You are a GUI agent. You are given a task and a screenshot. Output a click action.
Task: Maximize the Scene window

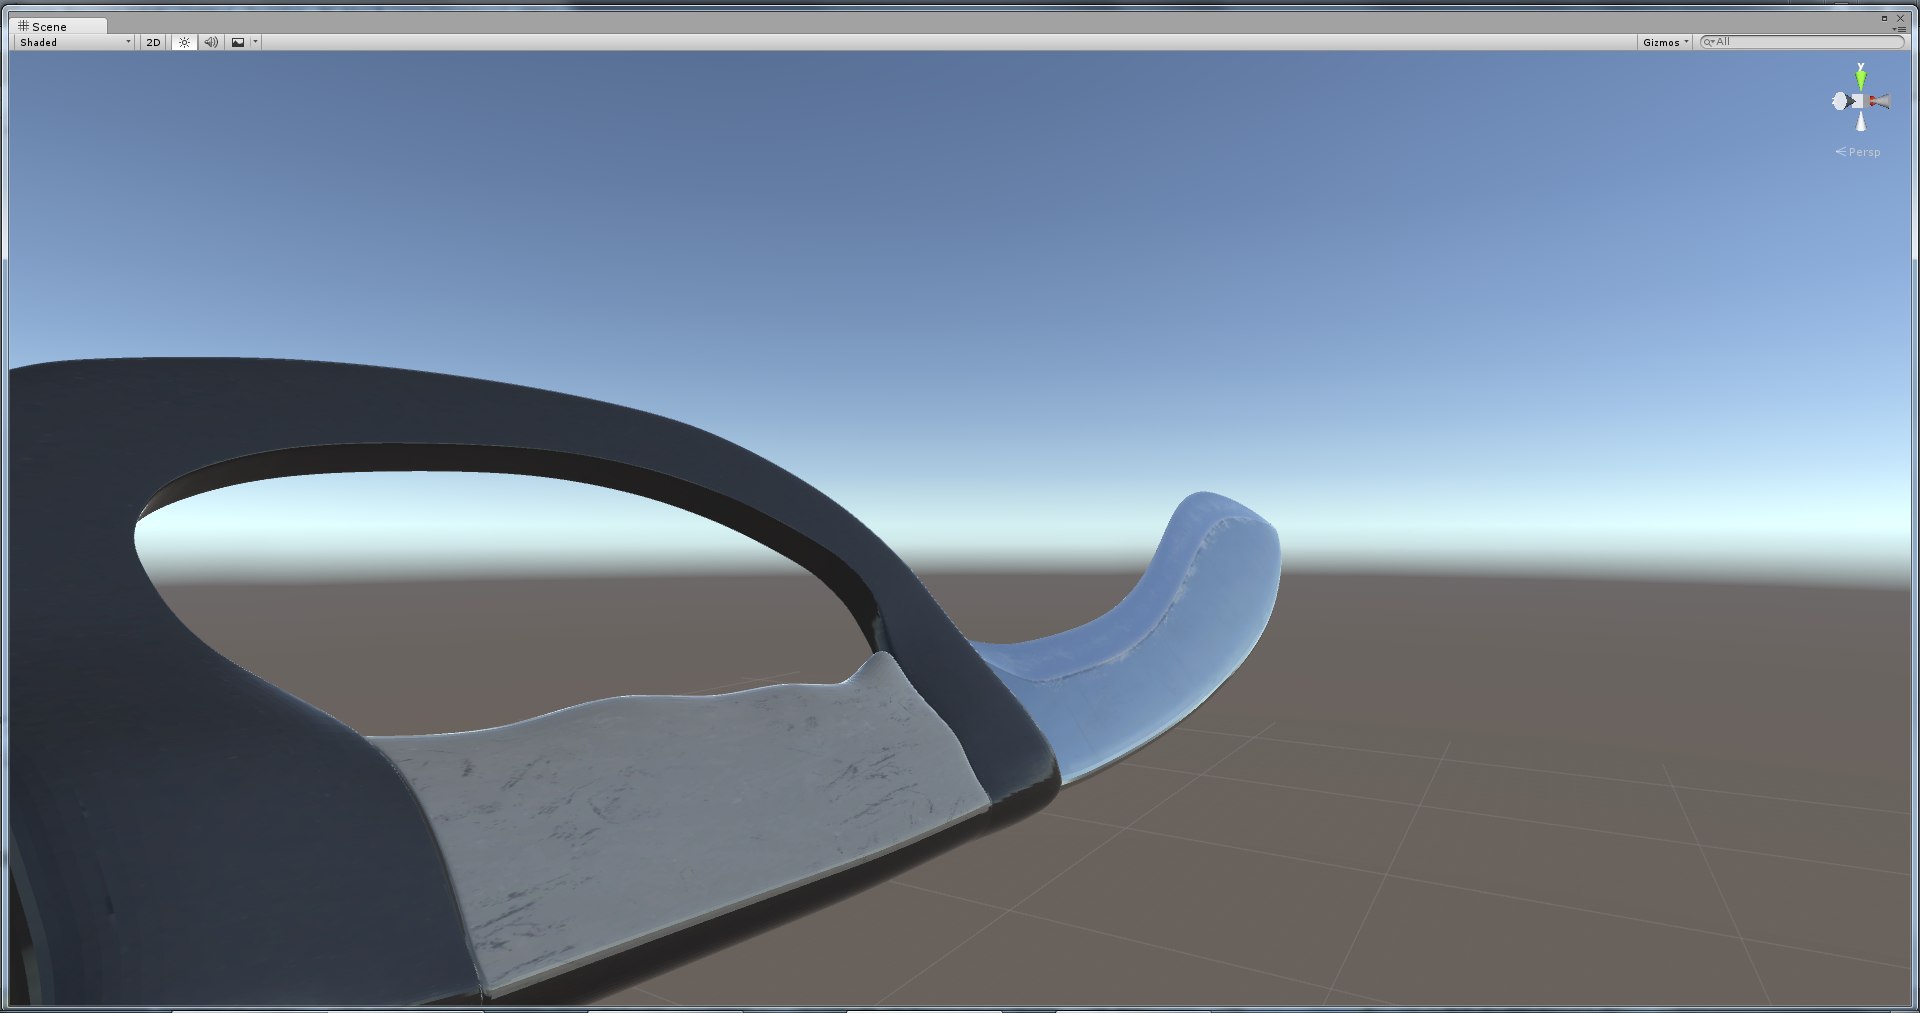[1884, 18]
